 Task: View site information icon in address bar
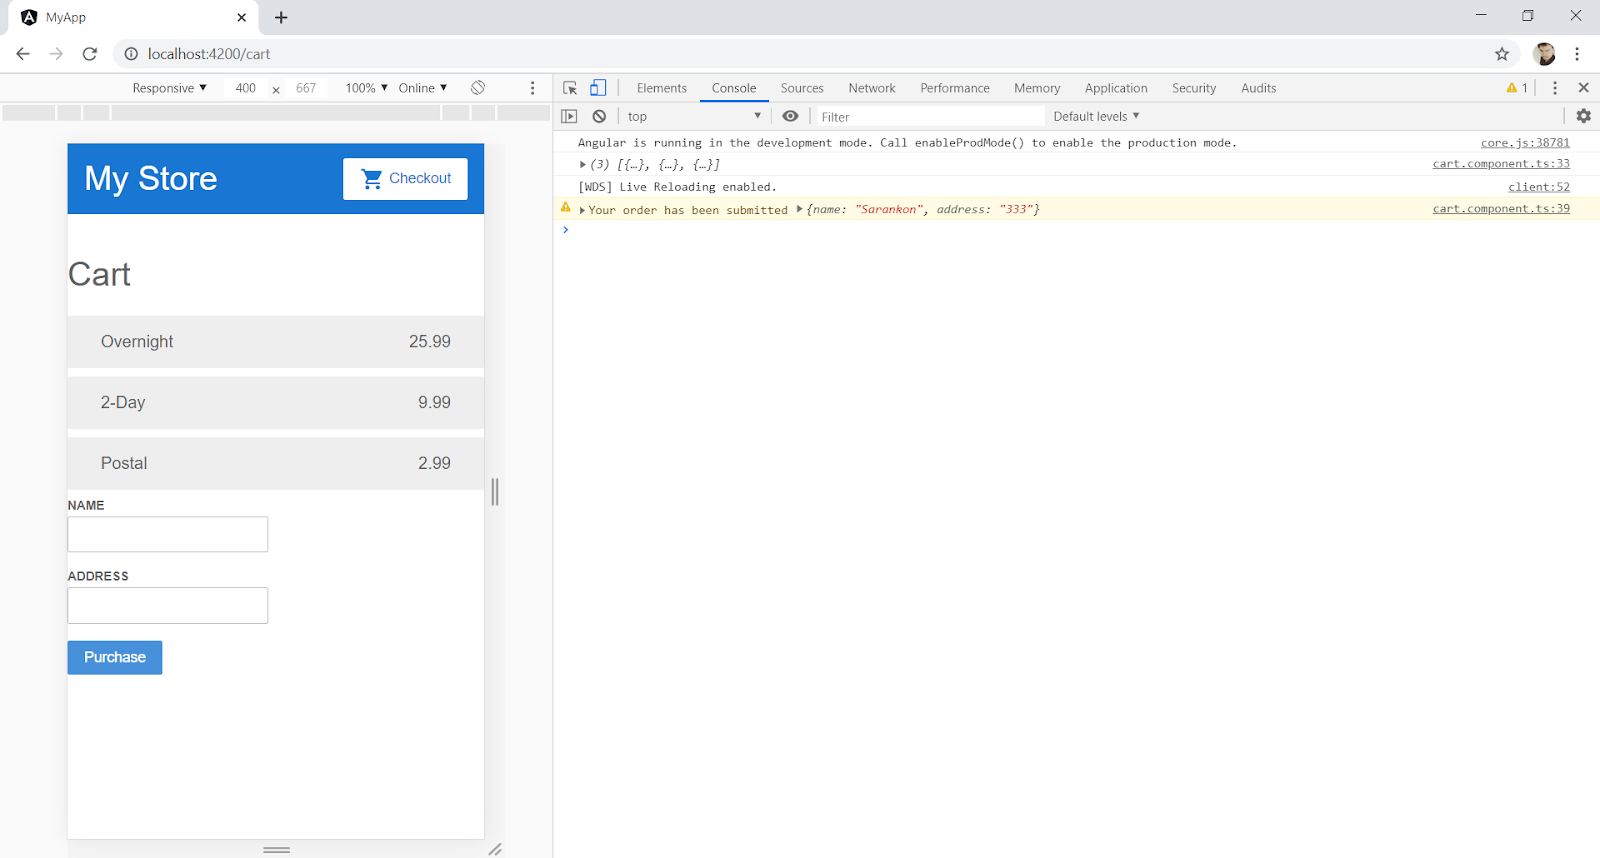point(131,54)
